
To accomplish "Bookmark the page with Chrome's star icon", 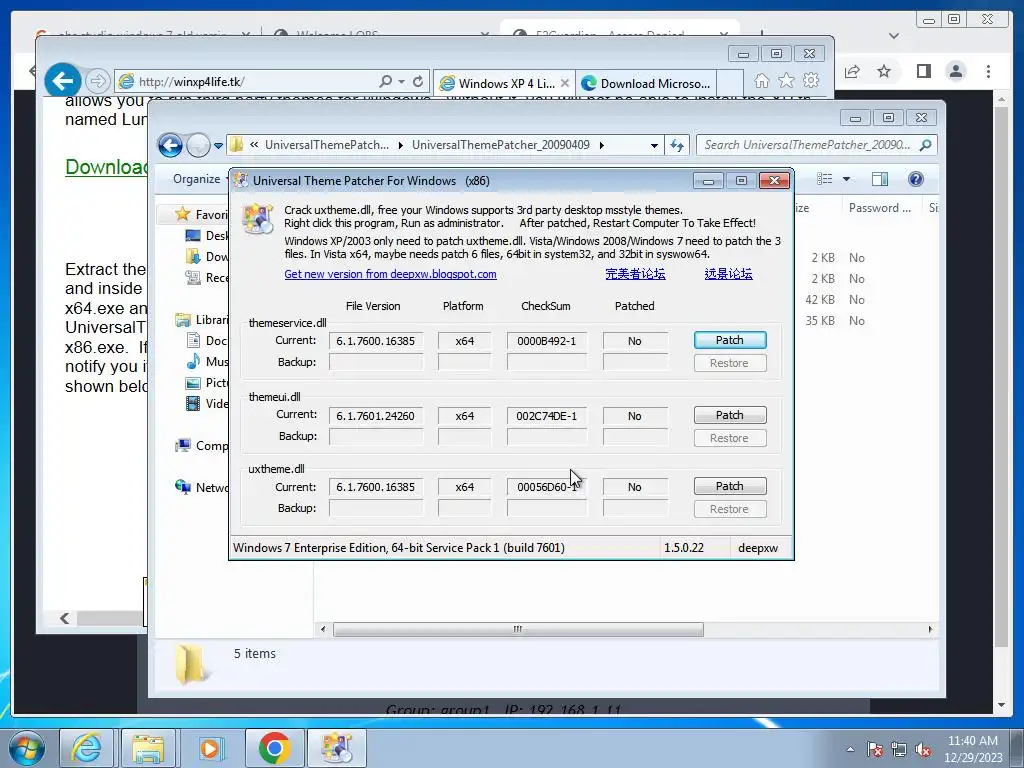I will (x=884, y=71).
